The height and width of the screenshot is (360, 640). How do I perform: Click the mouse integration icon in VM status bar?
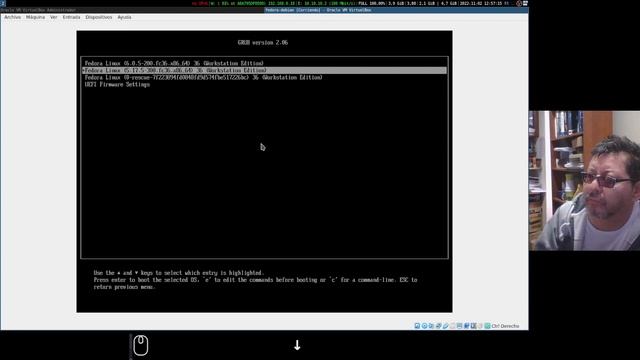[x=480, y=326]
